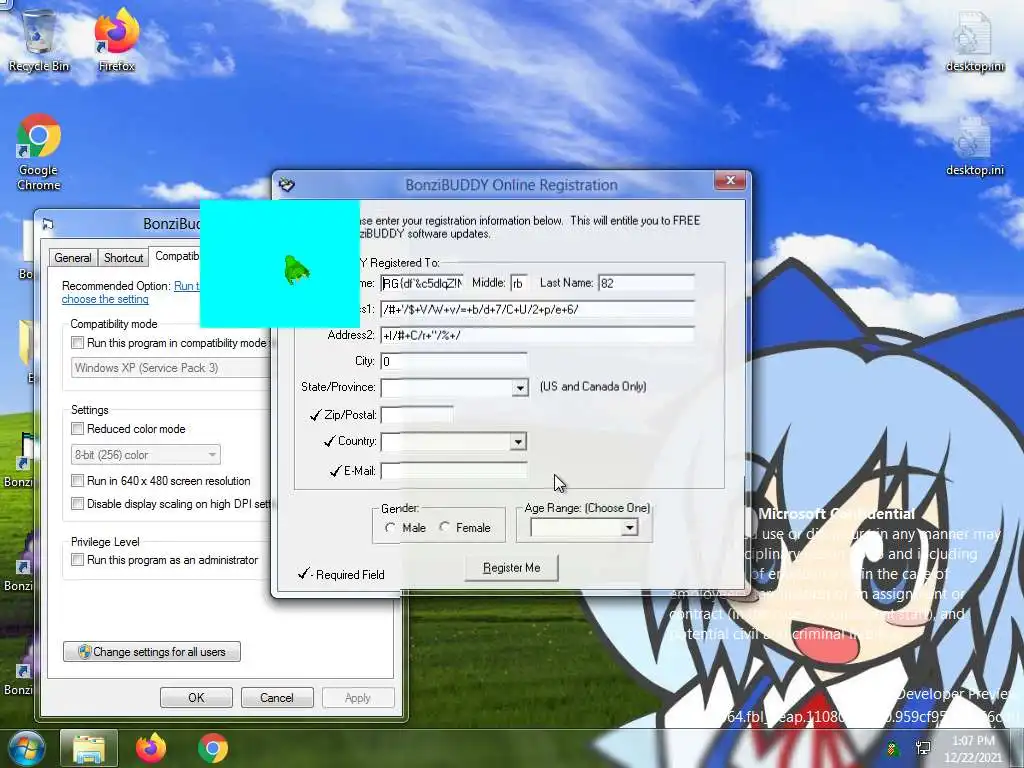Enable Run this program in compatibility mode
Viewport: 1024px width, 768px height.
click(x=78, y=343)
